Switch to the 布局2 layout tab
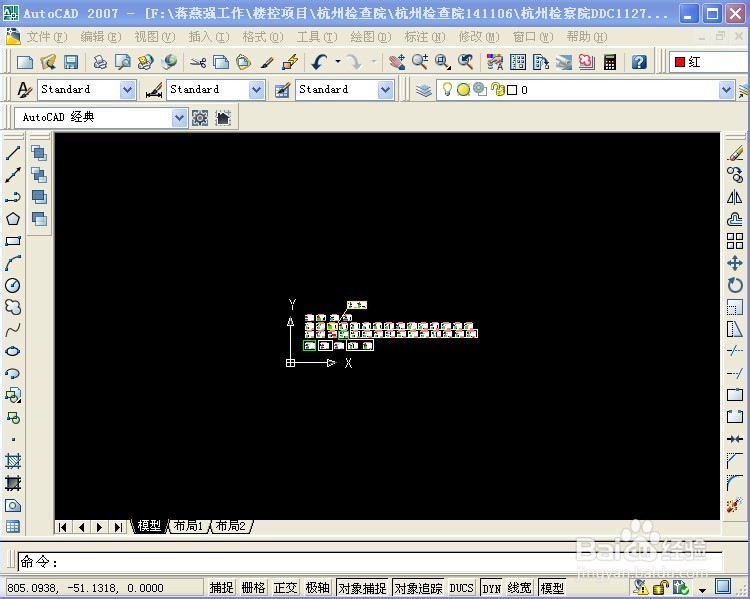This screenshot has width=750, height=599. click(x=231, y=526)
